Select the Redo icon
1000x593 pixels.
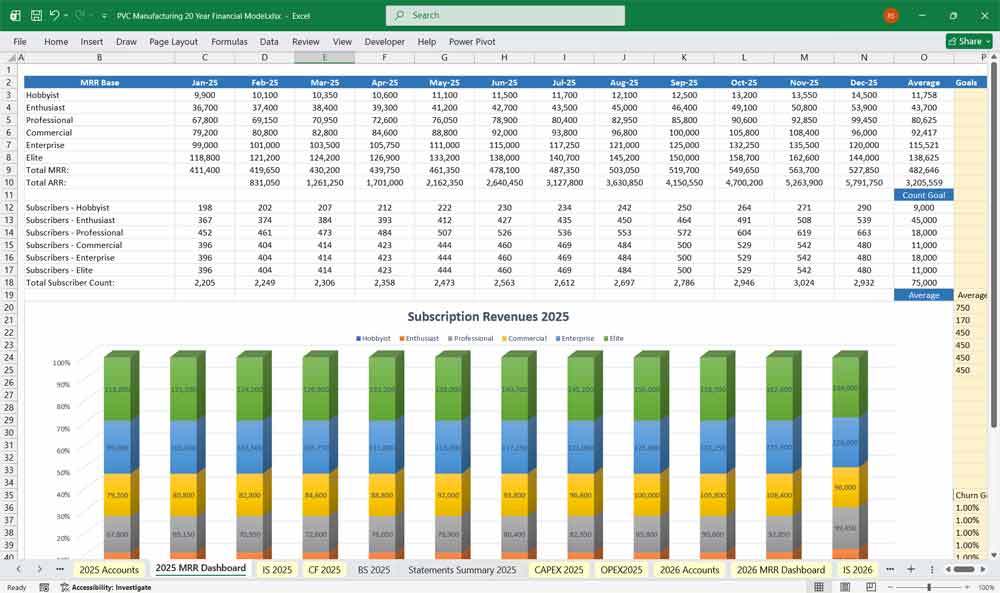pyautogui.click(x=78, y=15)
